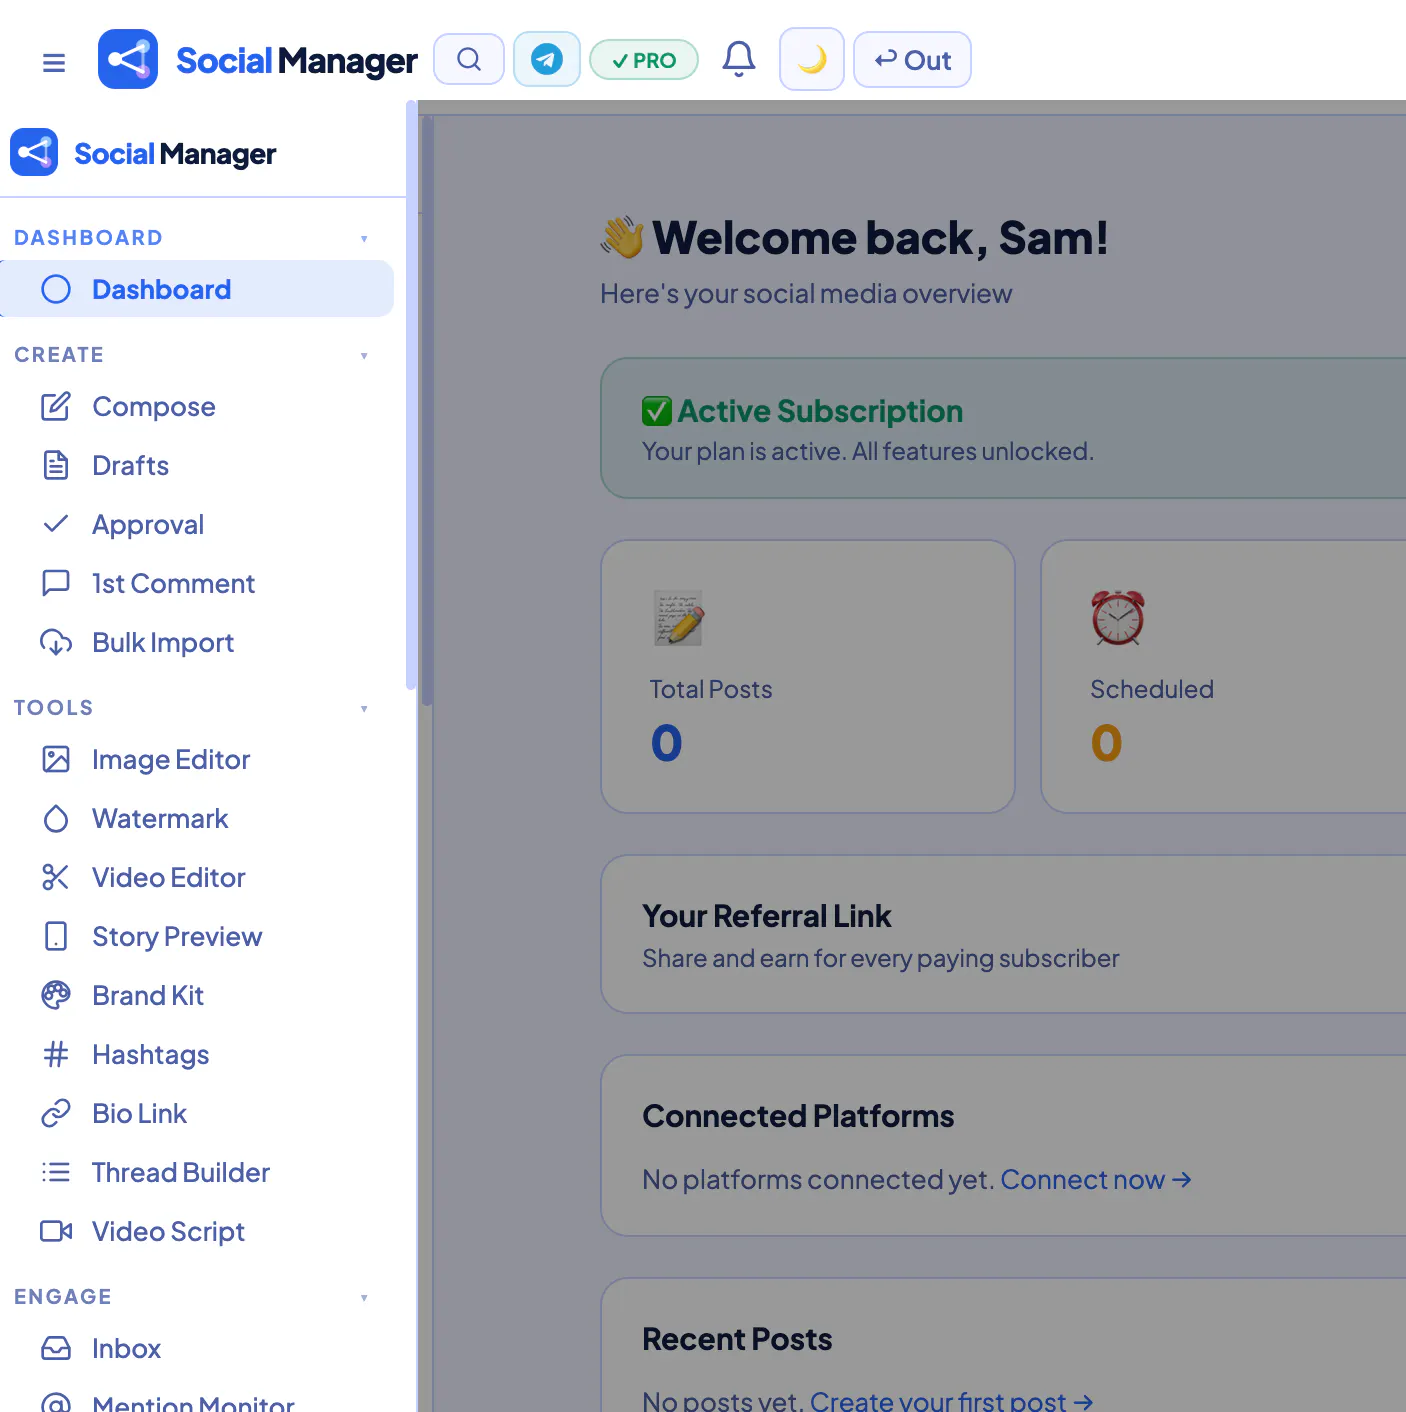Image resolution: width=1406 pixels, height=1412 pixels.
Task: Open Dashboard menu item
Action: pos(197,289)
